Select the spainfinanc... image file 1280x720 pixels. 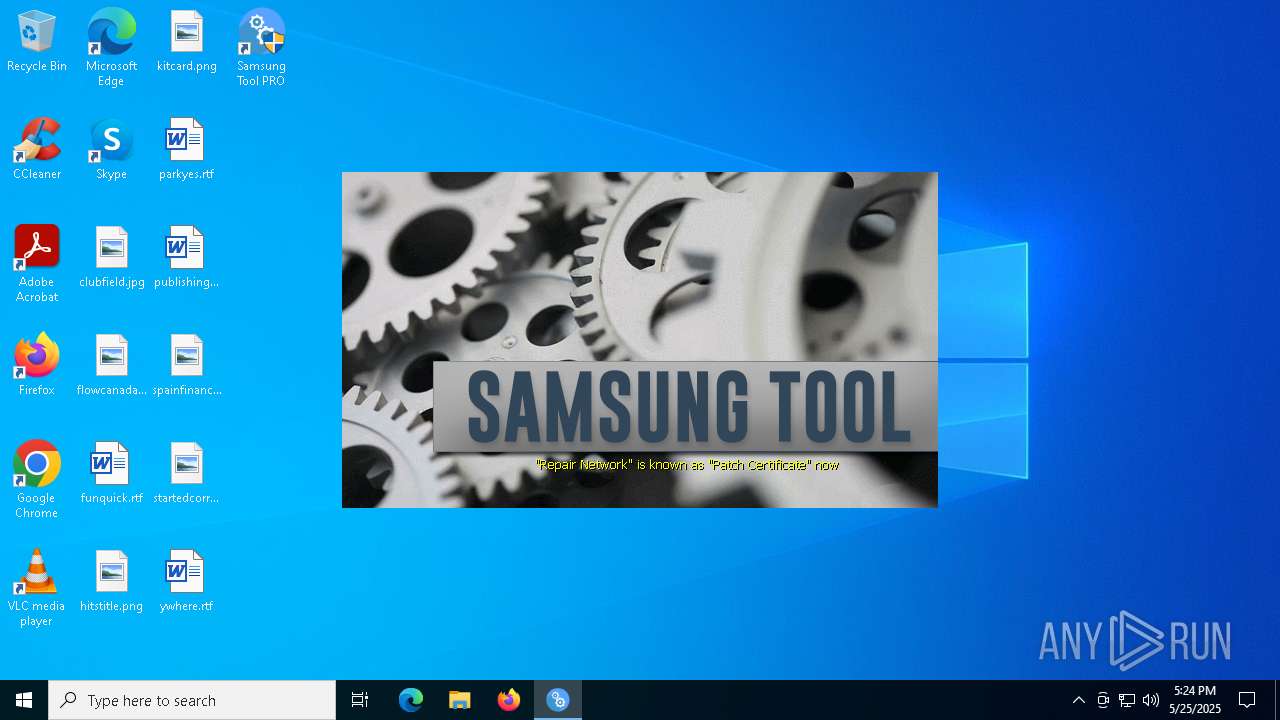(x=187, y=366)
